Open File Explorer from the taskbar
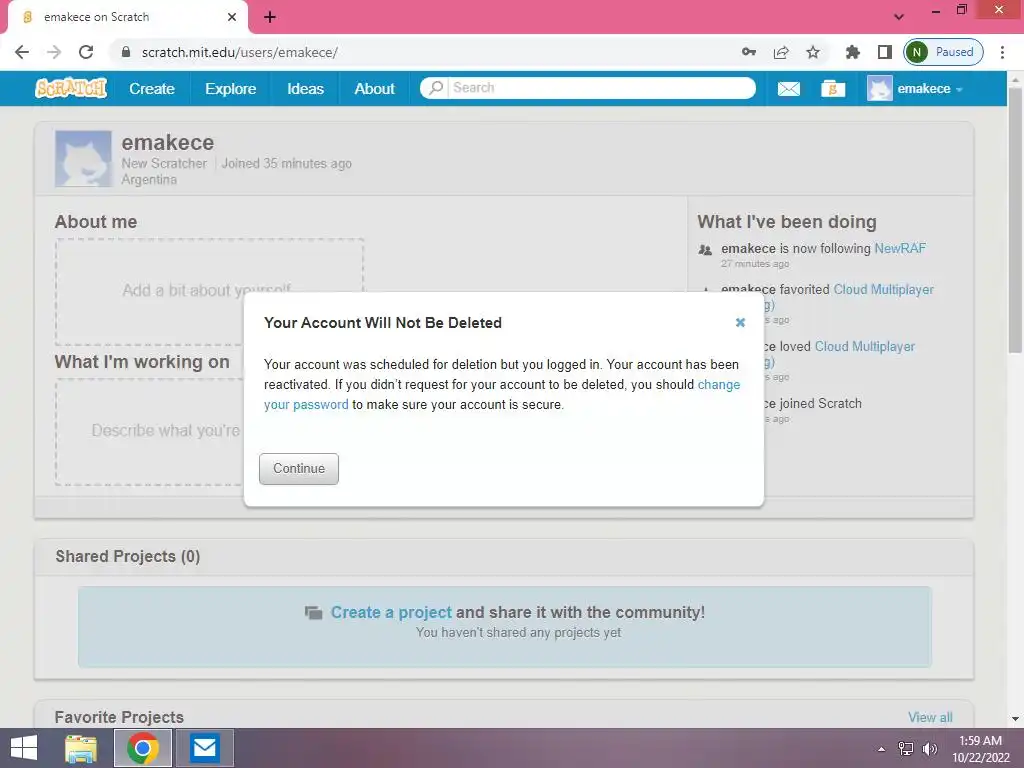 pyautogui.click(x=81, y=748)
